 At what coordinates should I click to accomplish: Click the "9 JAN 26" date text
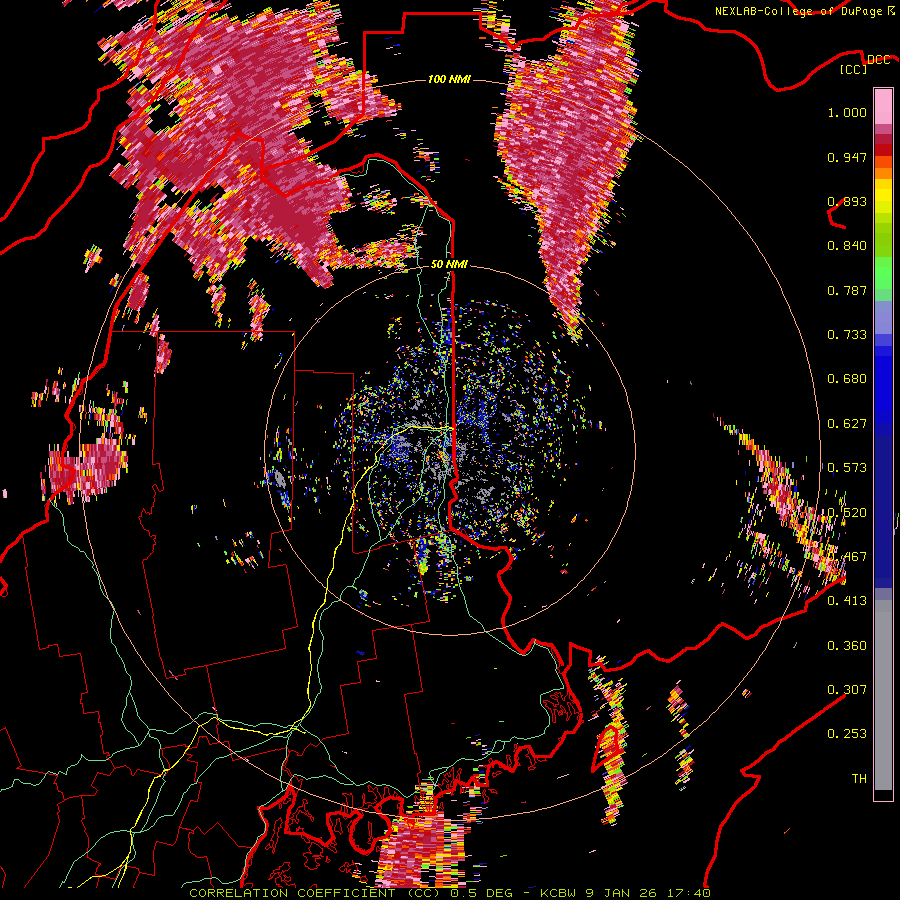click(x=622, y=893)
